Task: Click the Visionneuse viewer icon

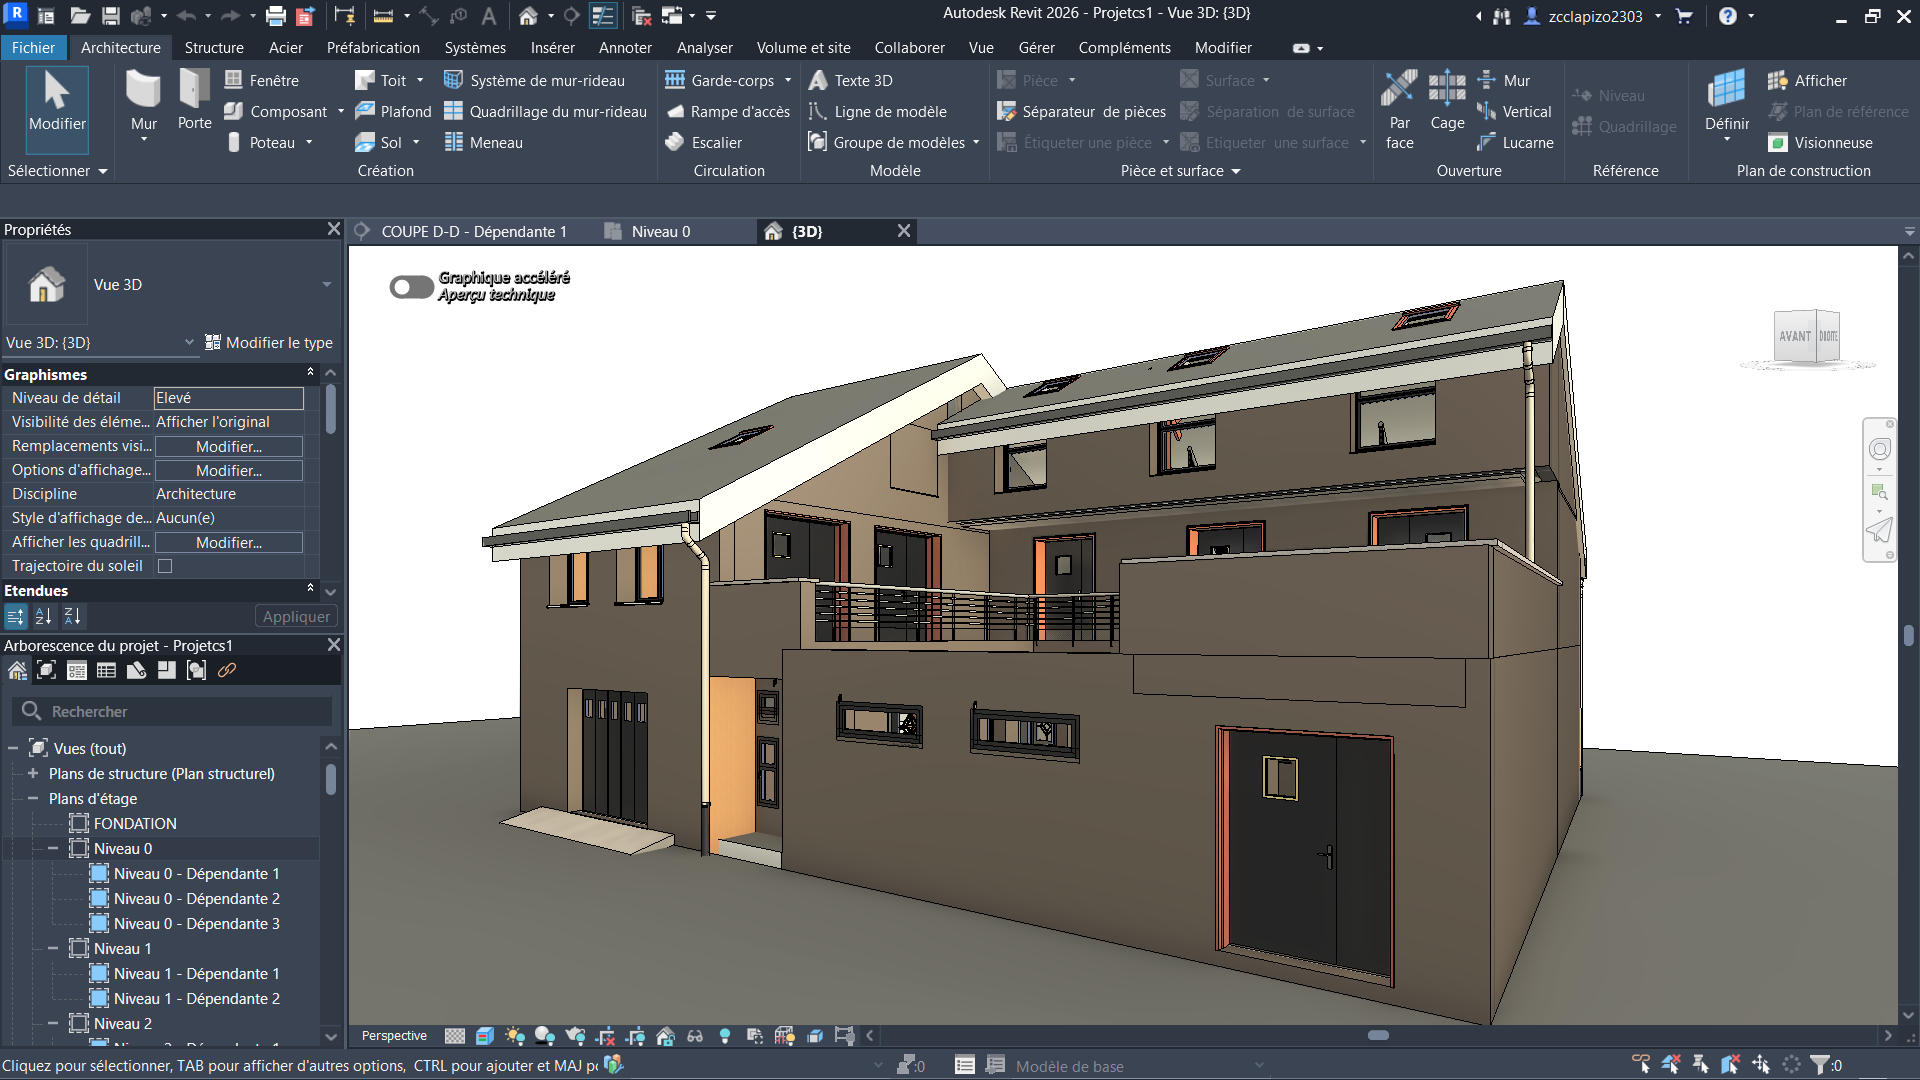Action: click(x=1778, y=143)
